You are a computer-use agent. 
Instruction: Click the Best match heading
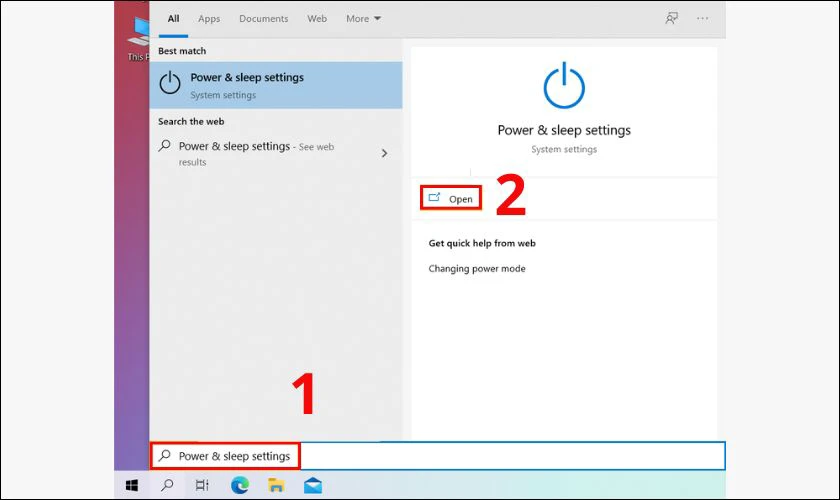(182, 51)
